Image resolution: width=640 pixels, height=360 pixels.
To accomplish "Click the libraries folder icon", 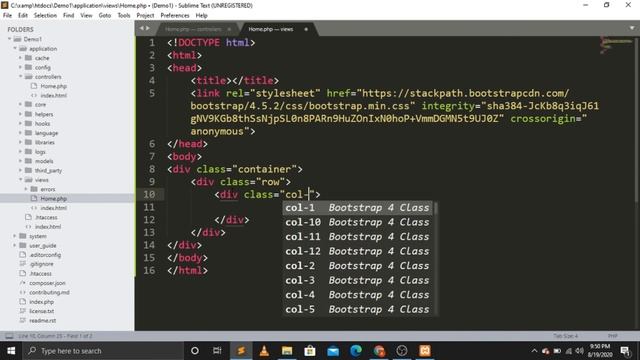I will pyautogui.click(x=28, y=142).
